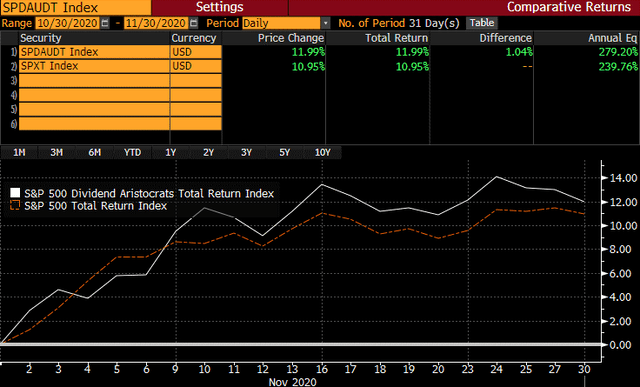Click the empty security field in row 6
Screen dimensions: 640x387
click(x=94, y=123)
